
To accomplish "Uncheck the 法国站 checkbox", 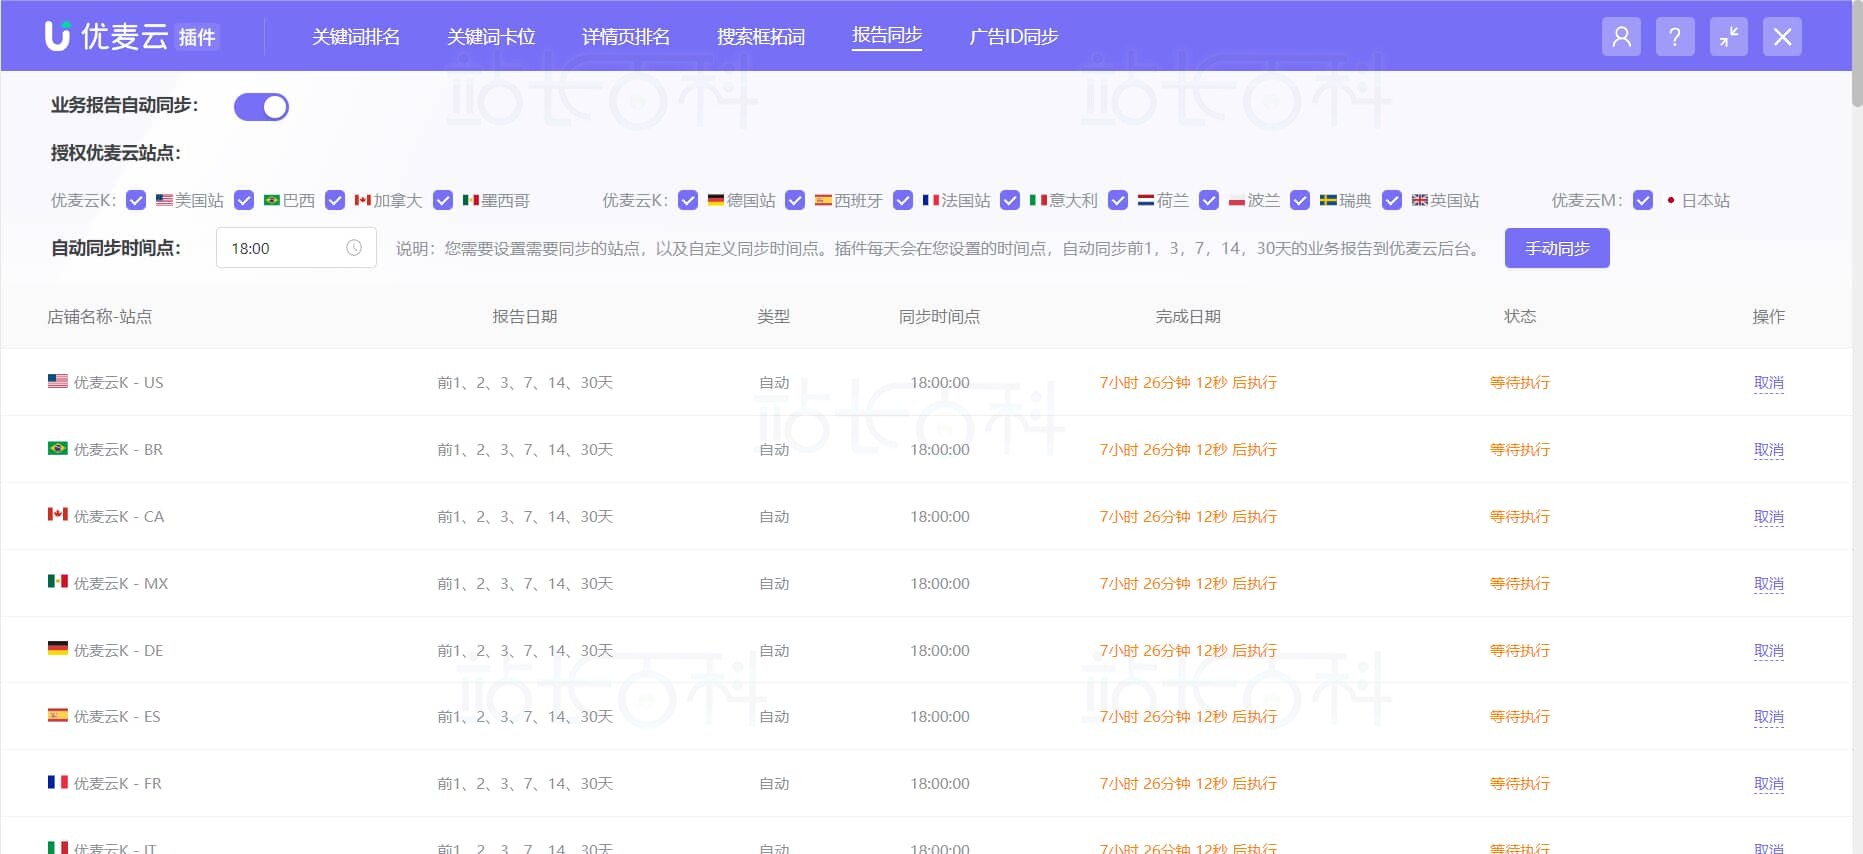I will click(903, 200).
